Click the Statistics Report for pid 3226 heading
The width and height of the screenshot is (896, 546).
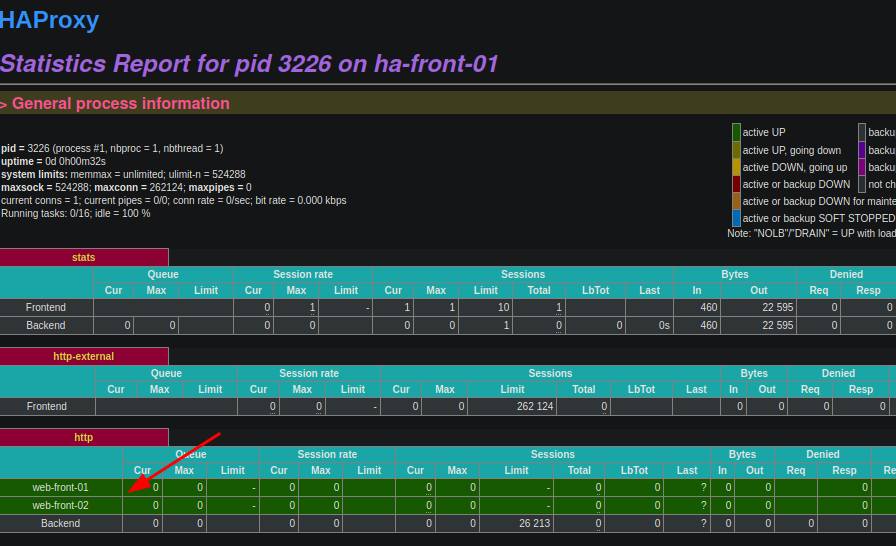pos(249,64)
